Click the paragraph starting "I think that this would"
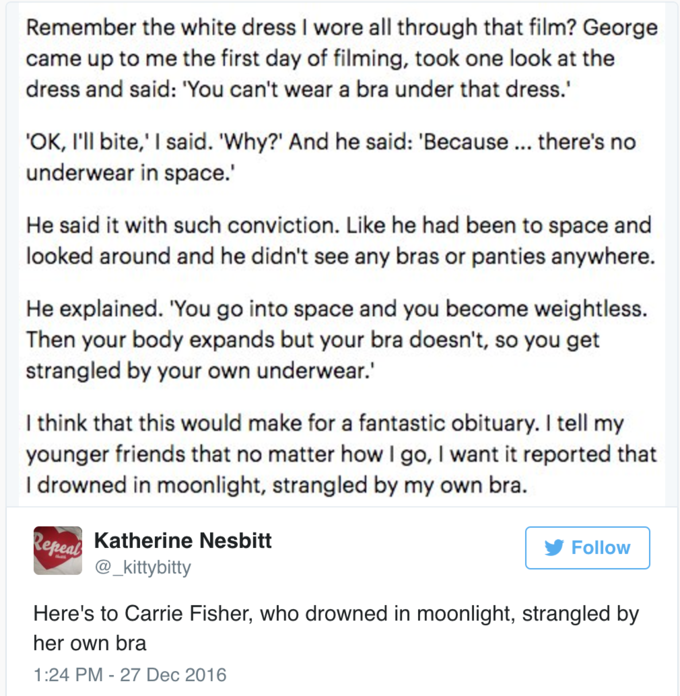The image size is (680, 696). click(341, 454)
